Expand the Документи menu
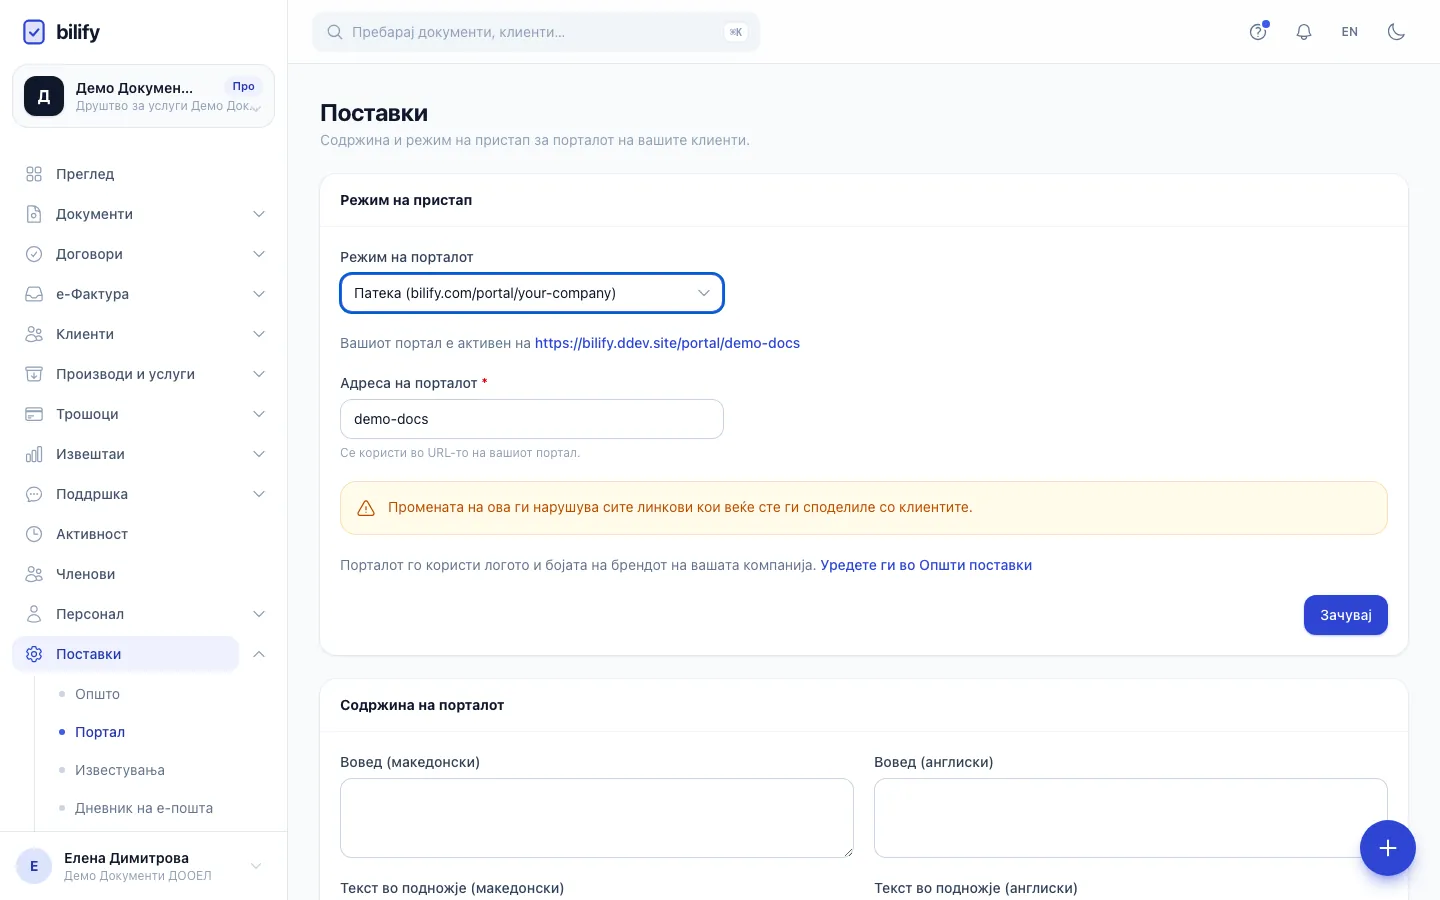Image resolution: width=1440 pixels, height=900 pixels. tap(143, 214)
